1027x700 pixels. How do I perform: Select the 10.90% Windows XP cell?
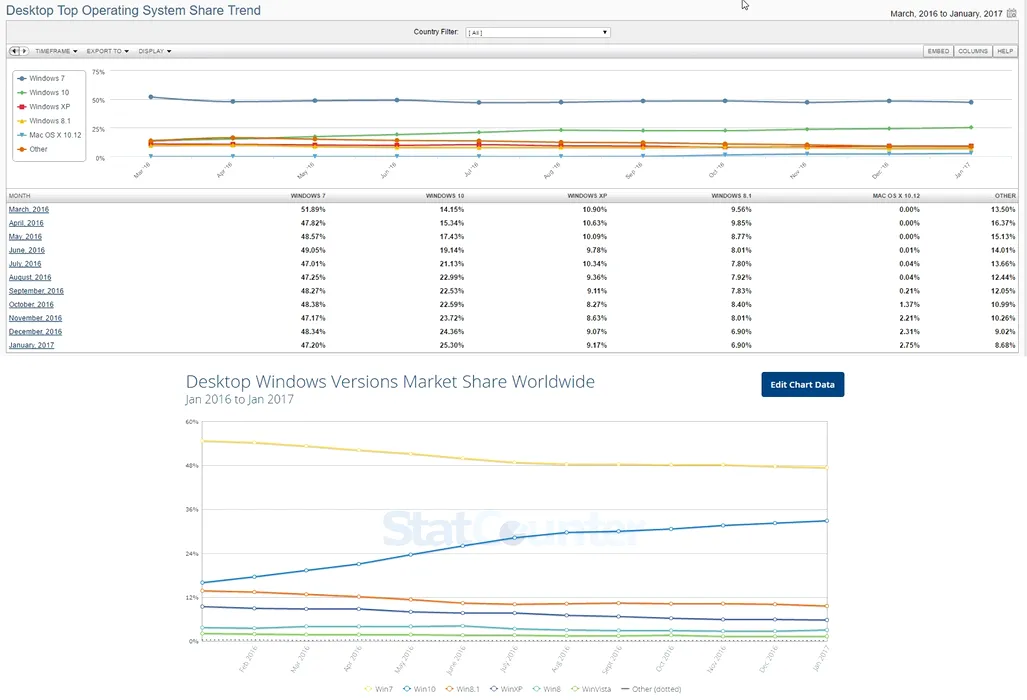tap(595, 210)
